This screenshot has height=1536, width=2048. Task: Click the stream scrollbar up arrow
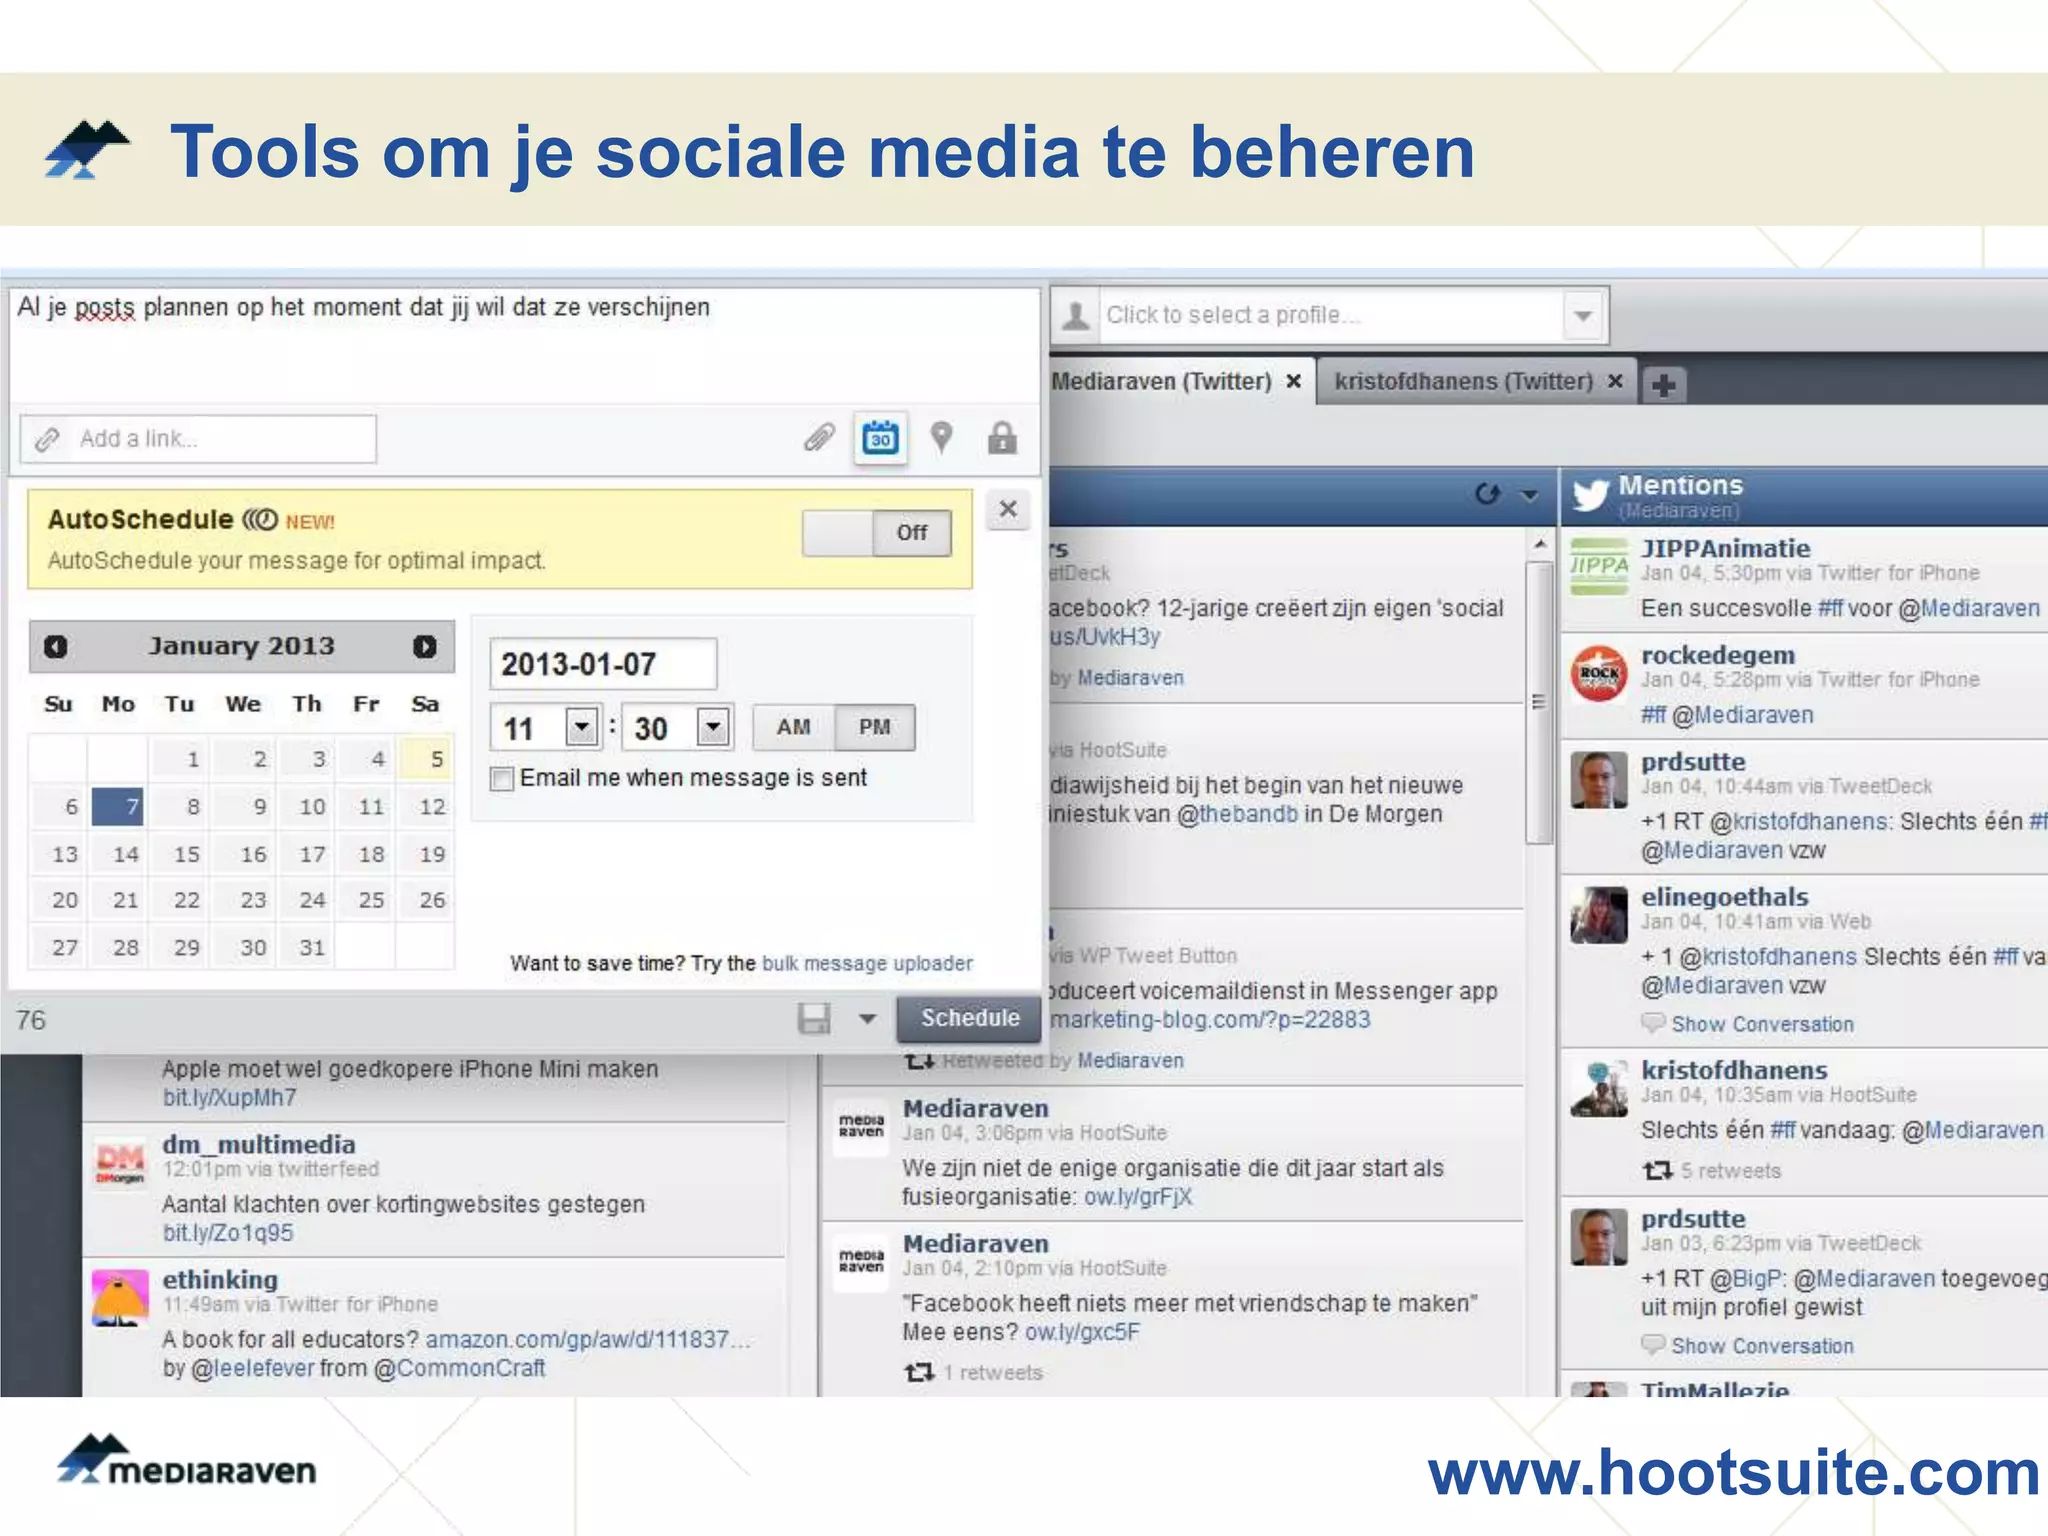tap(1539, 544)
